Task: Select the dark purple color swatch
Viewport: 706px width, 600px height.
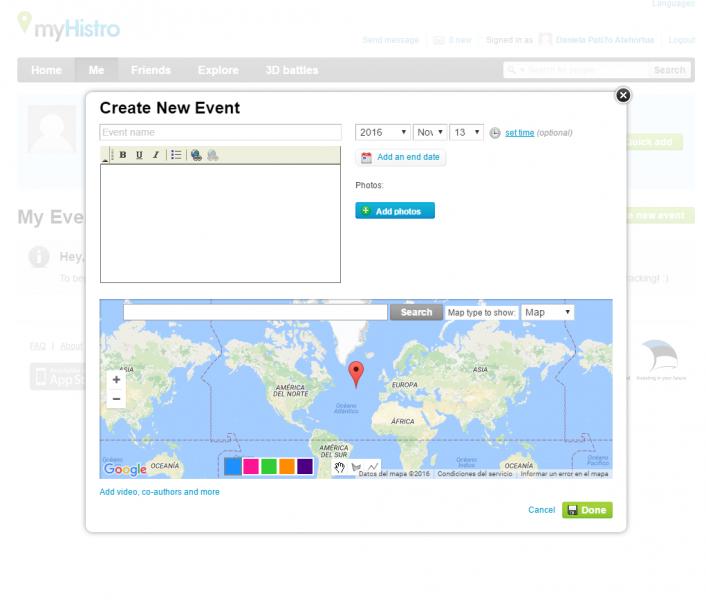Action: click(x=305, y=466)
